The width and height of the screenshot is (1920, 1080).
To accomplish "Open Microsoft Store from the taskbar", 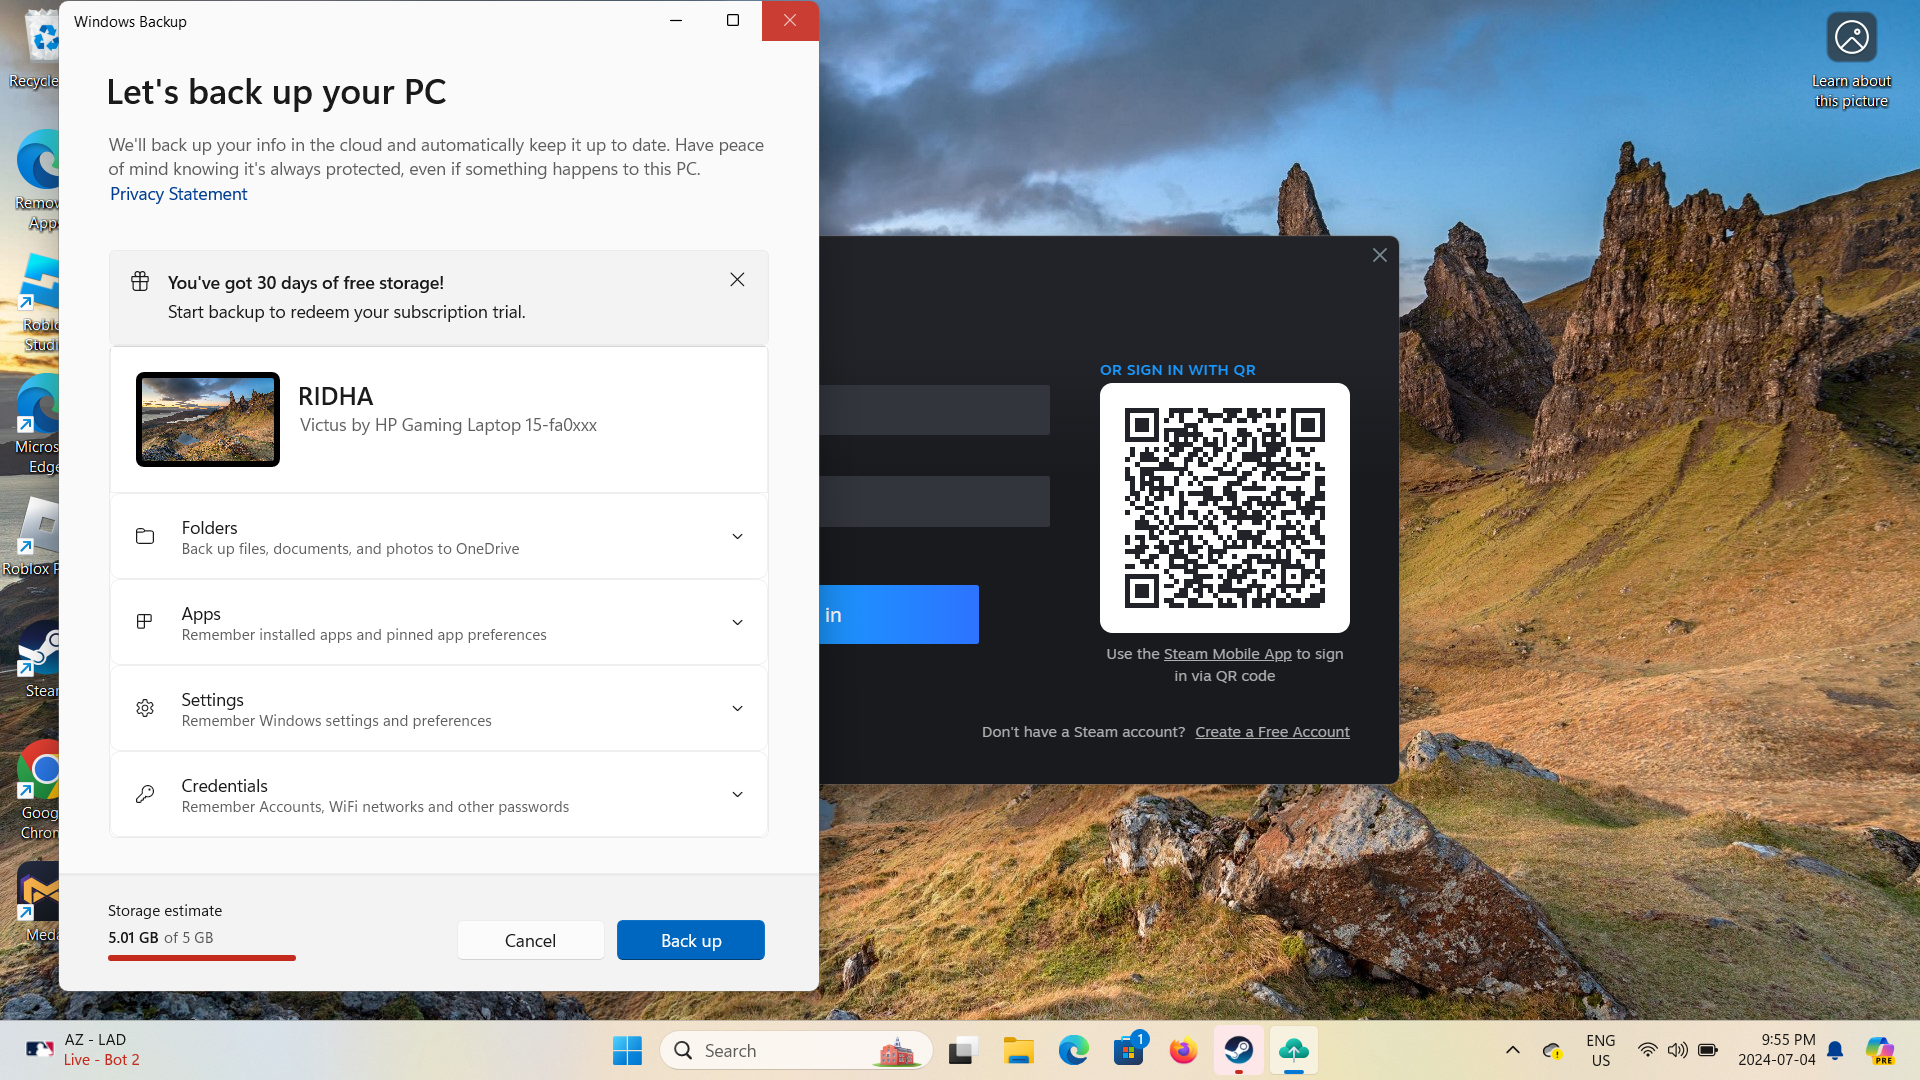I will [x=1128, y=1051].
